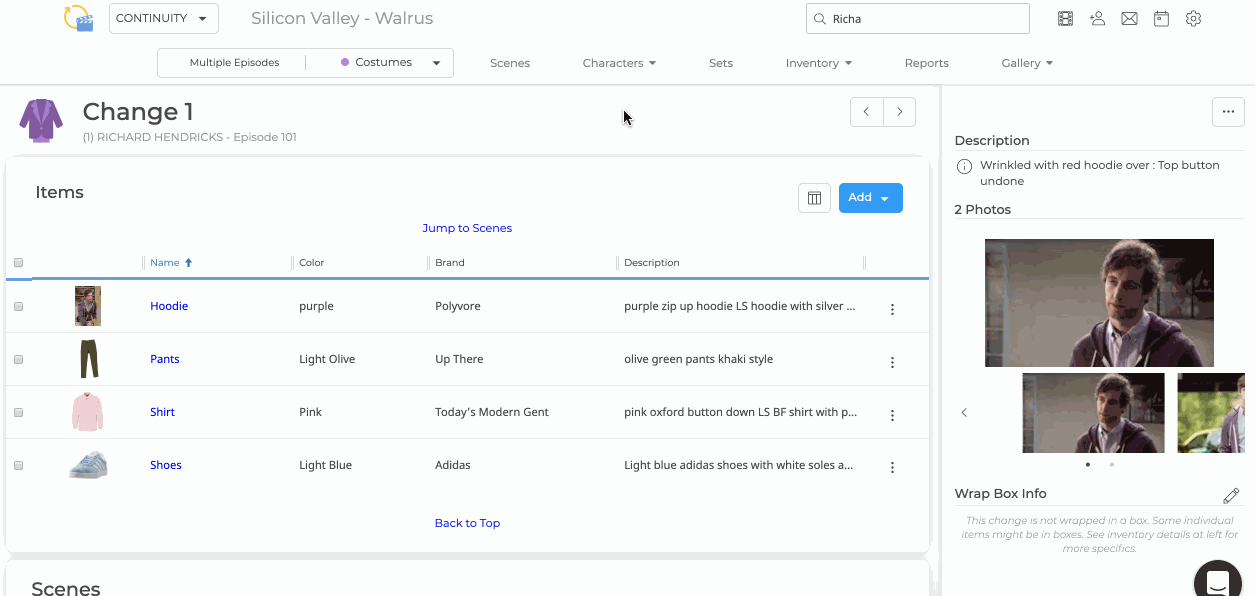
Task: Click the search magnifier icon
Action: pos(820,19)
